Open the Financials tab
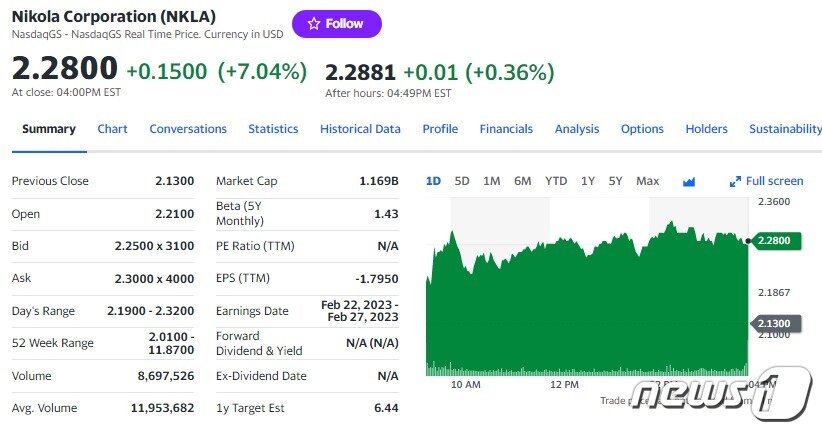 tap(506, 129)
